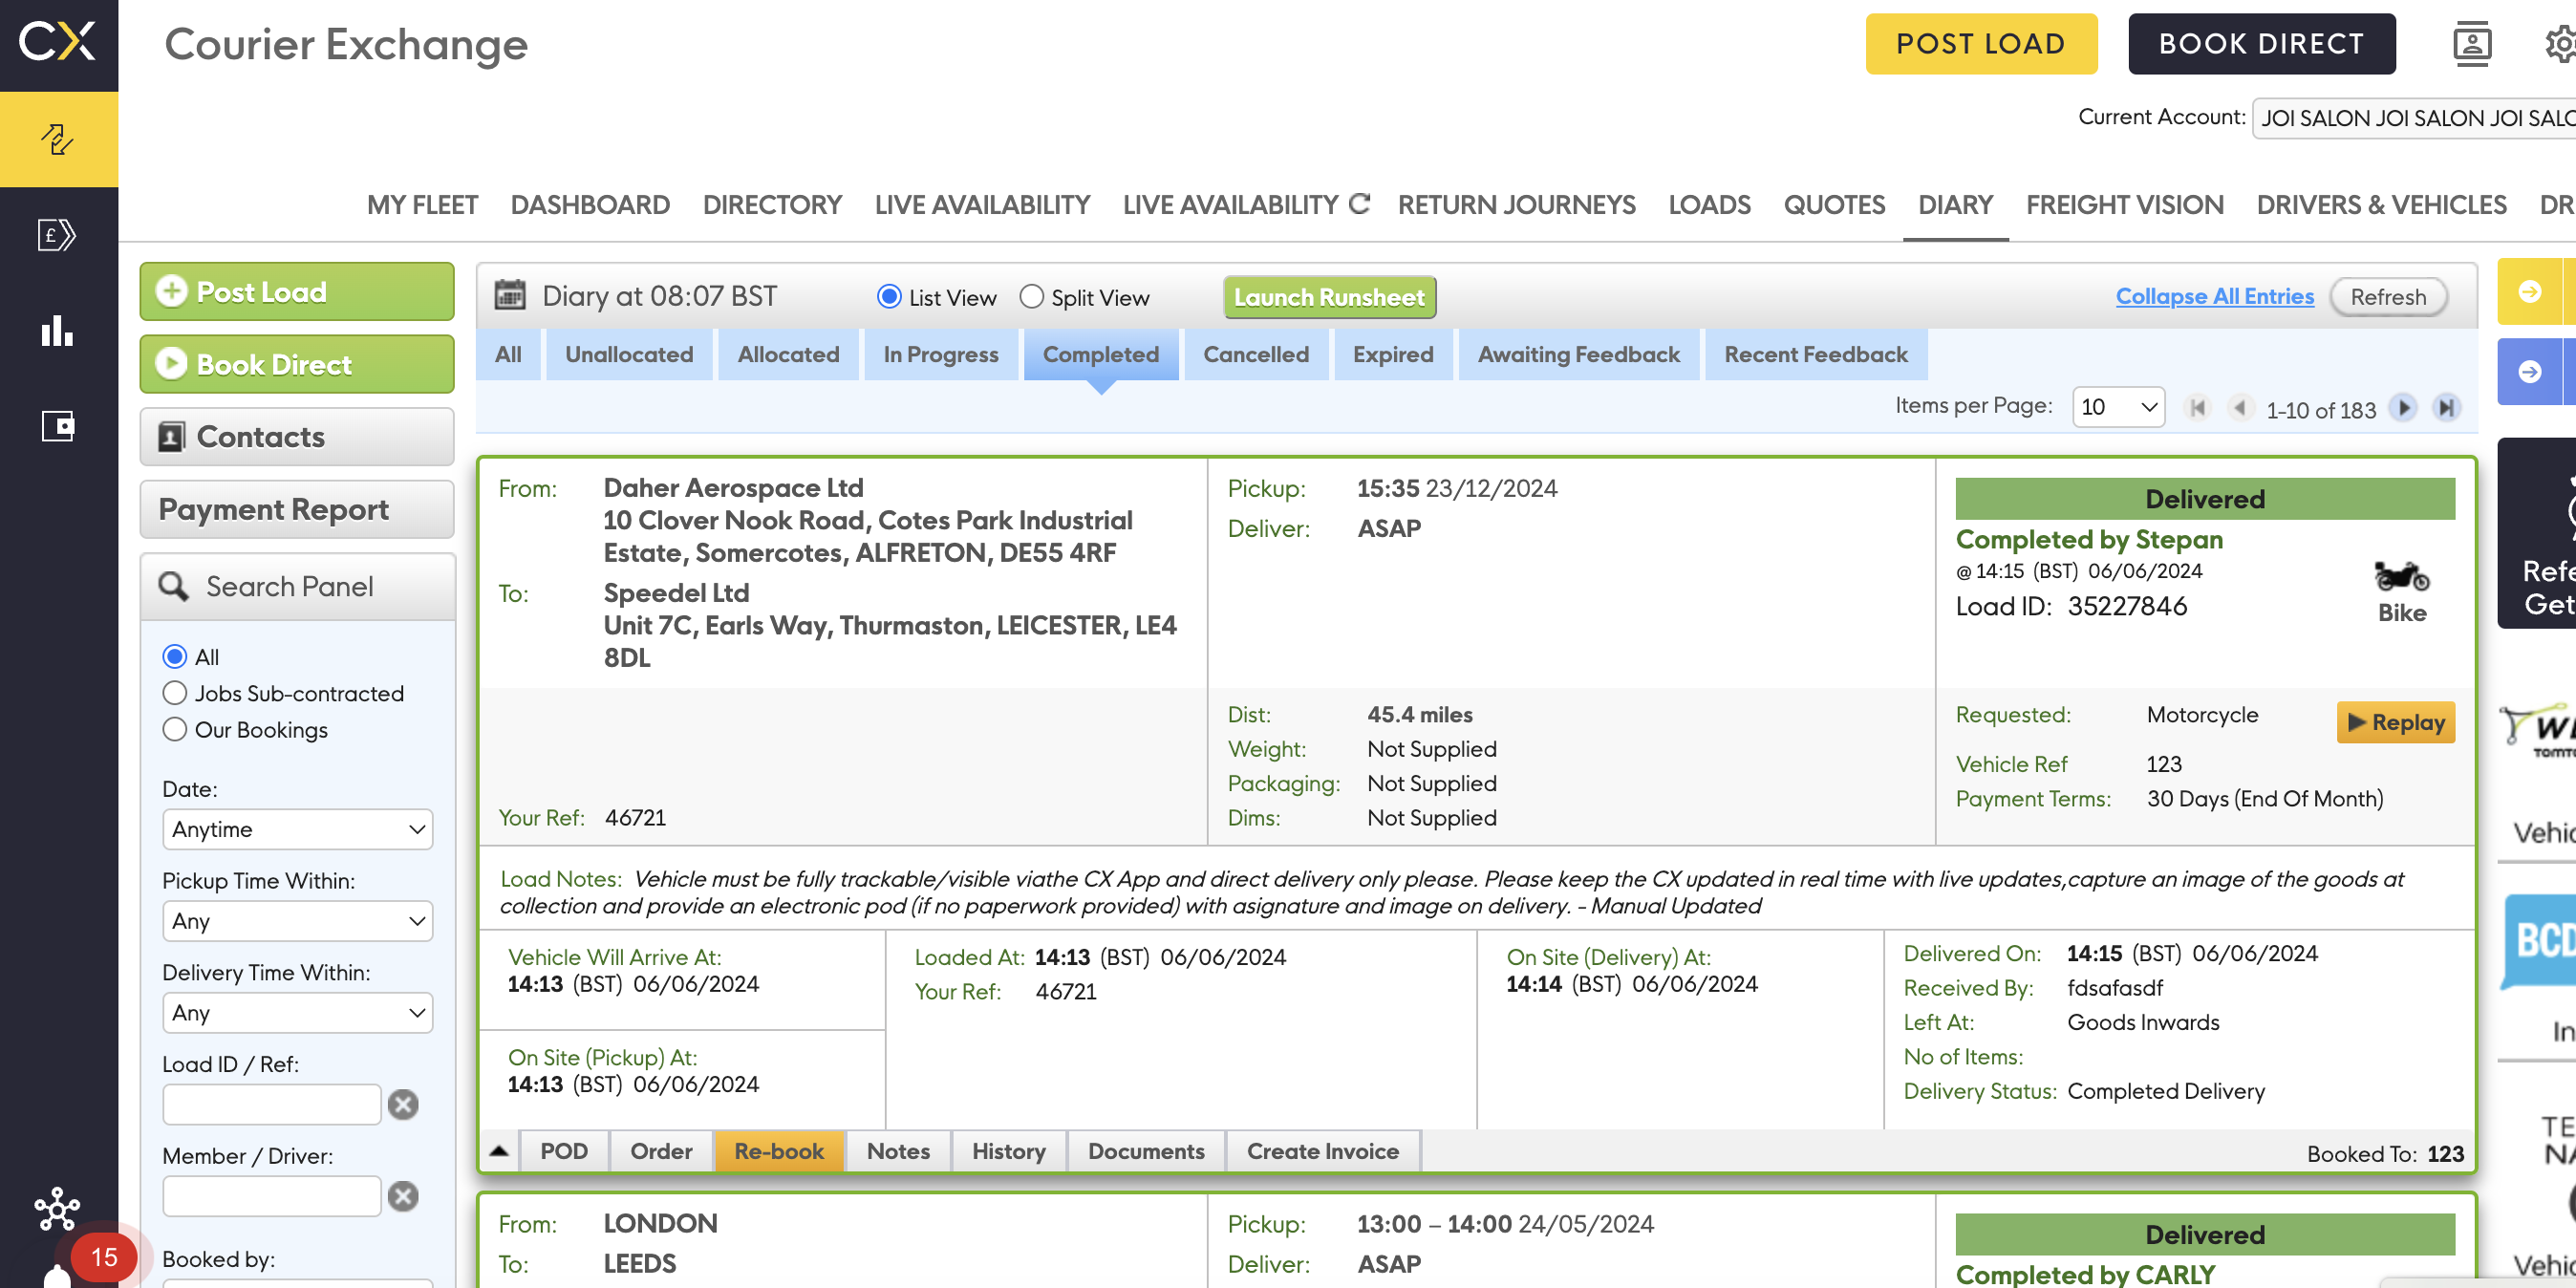
Task: Open Pickup Time Within dropdown
Action: pos(297,921)
